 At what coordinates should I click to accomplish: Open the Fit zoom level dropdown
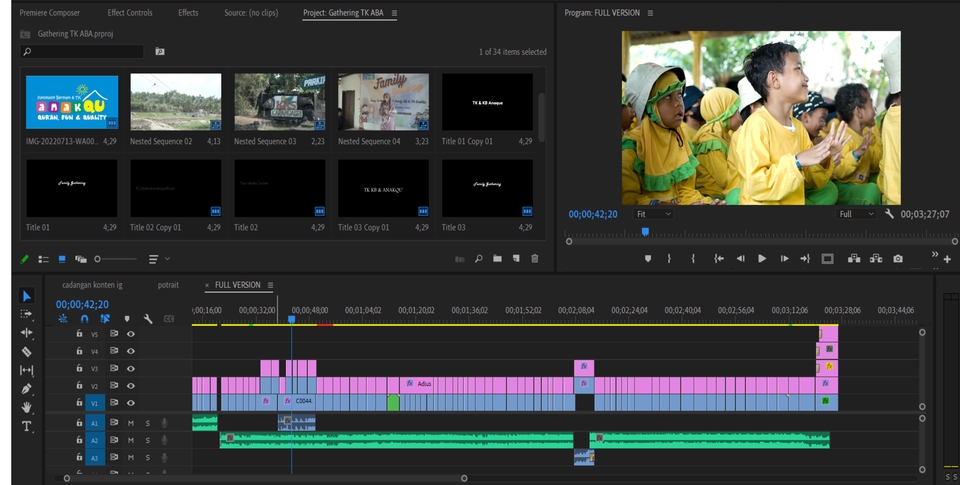point(654,214)
